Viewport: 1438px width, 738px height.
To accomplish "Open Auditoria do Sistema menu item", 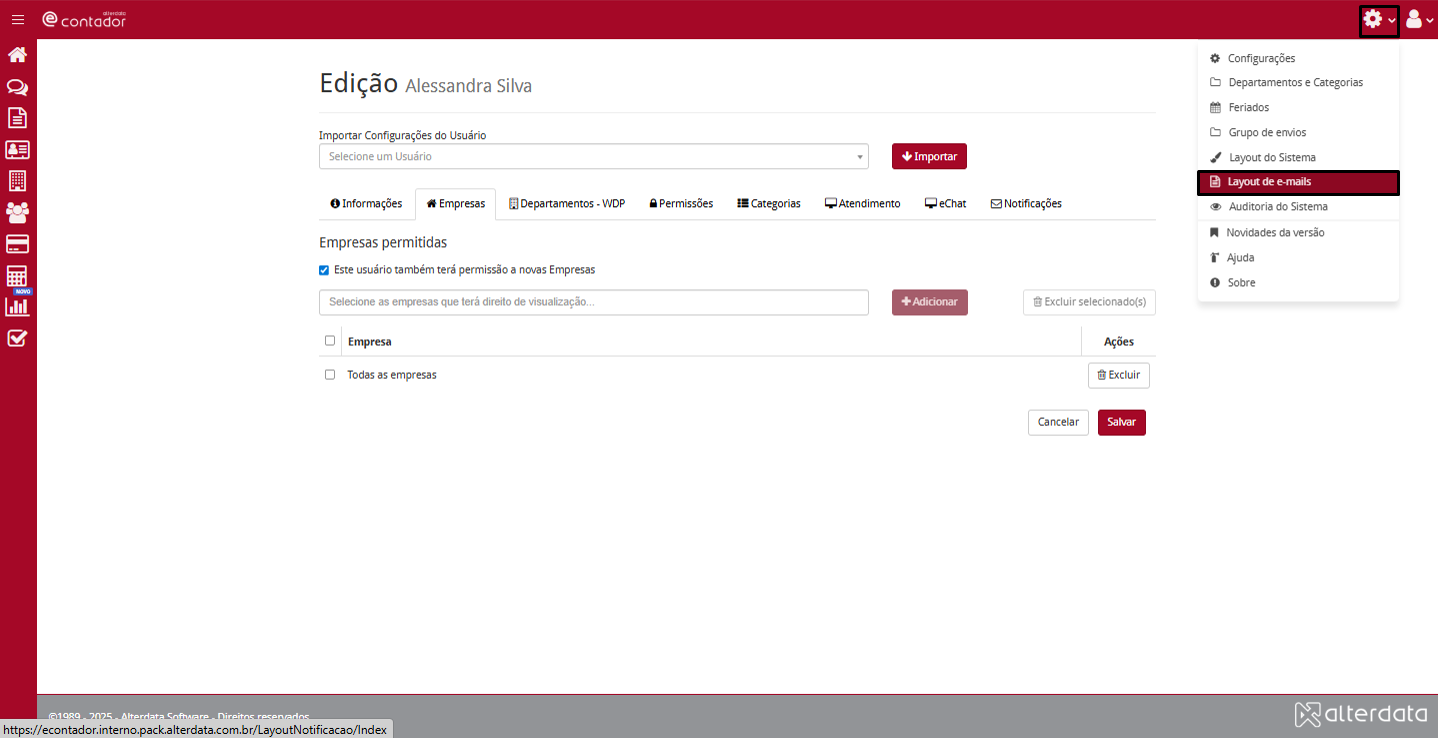I will pyautogui.click(x=1298, y=207).
